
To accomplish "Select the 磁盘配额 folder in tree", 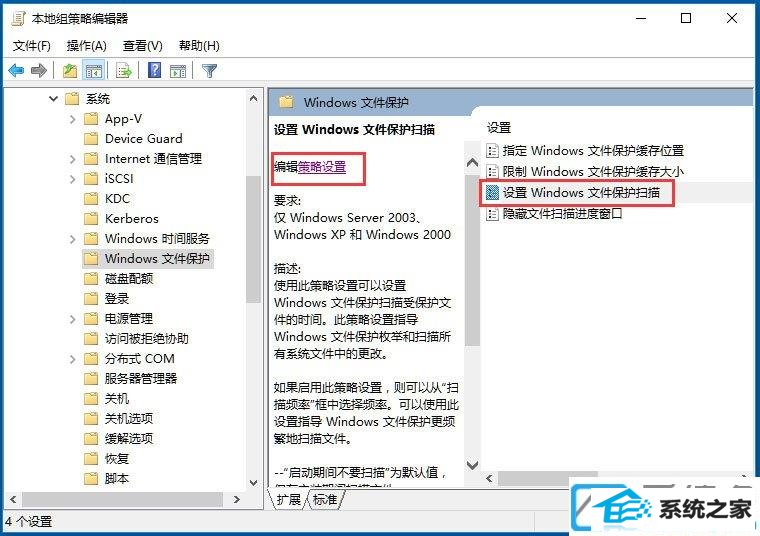I will click(129, 279).
